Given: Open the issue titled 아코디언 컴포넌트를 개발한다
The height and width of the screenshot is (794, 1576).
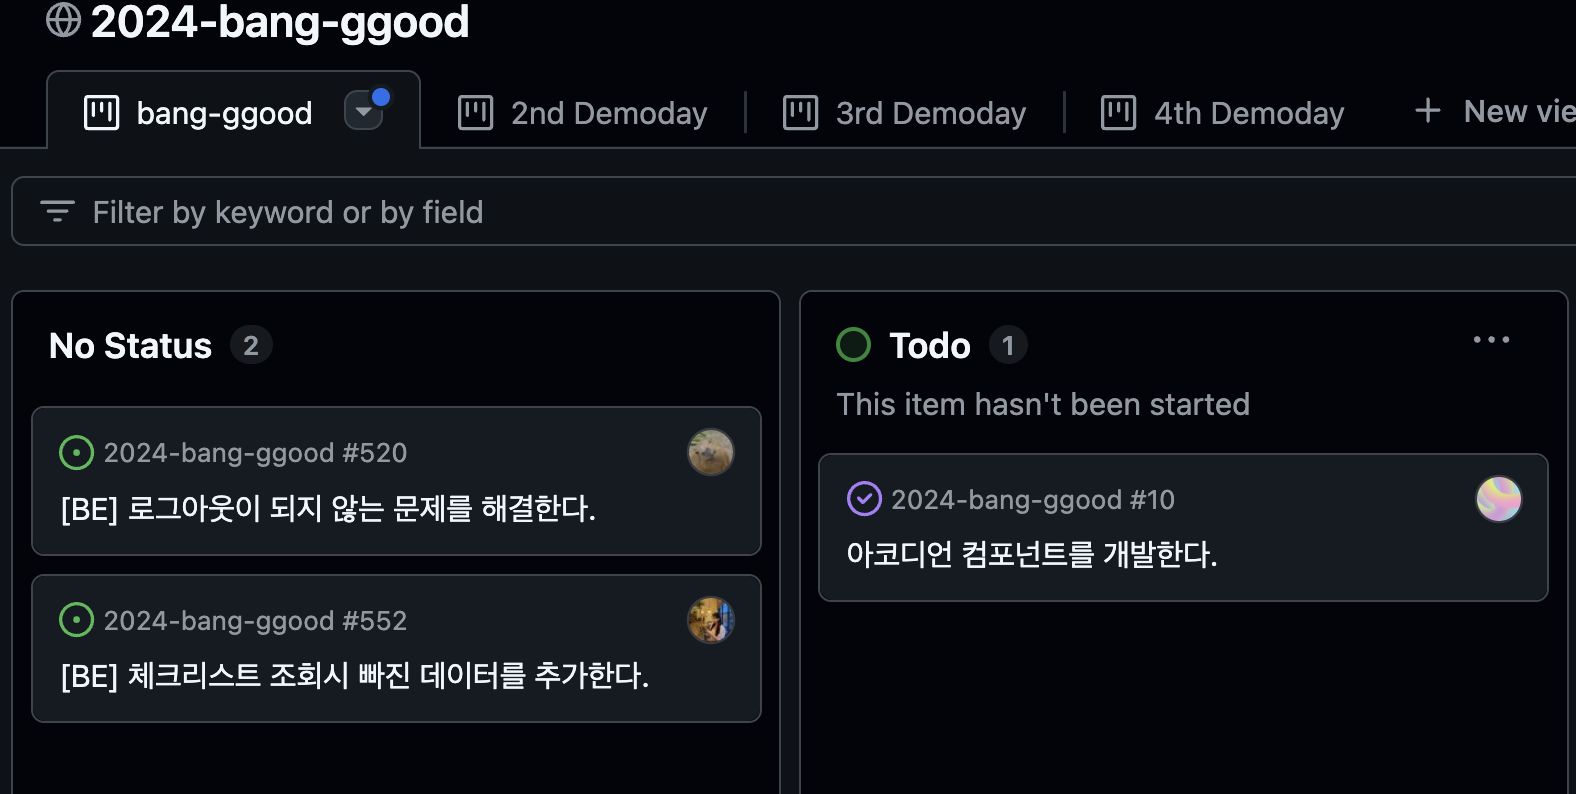Looking at the screenshot, I should click(x=1032, y=554).
